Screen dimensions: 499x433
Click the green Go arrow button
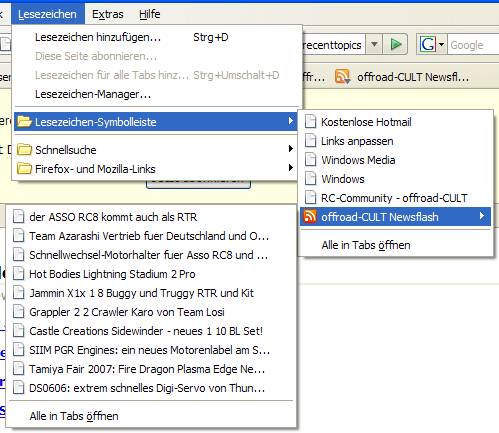pyautogui.click(x=395, y=44)
